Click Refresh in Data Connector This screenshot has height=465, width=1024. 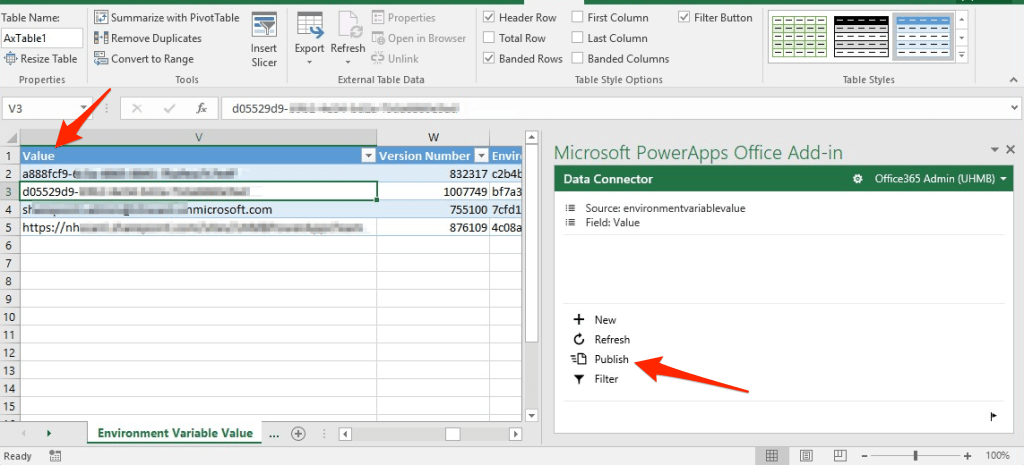coord(601,340)
